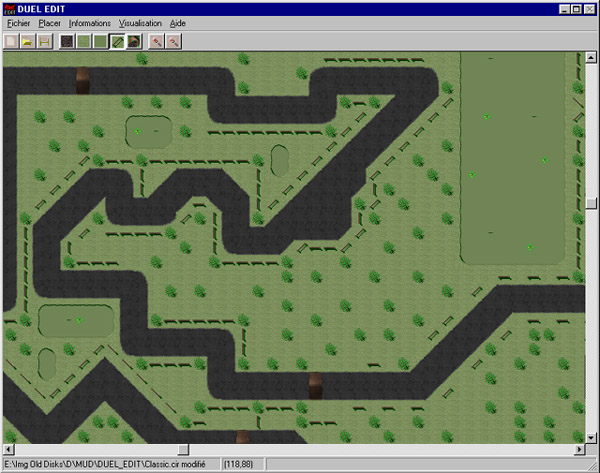Click the second red magnifier zoom icon
The image size is (600, 473).
coord(173,41)
